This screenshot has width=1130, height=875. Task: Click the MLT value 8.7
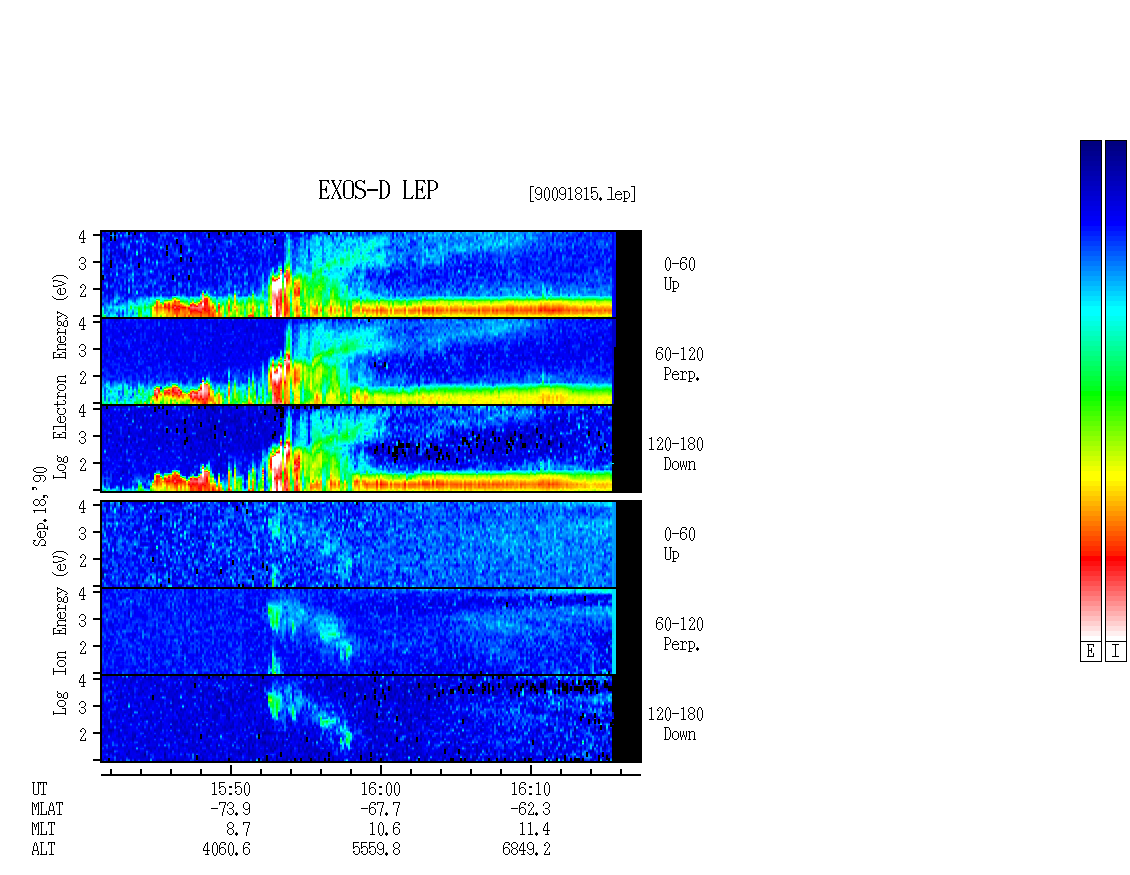[239, 830]
